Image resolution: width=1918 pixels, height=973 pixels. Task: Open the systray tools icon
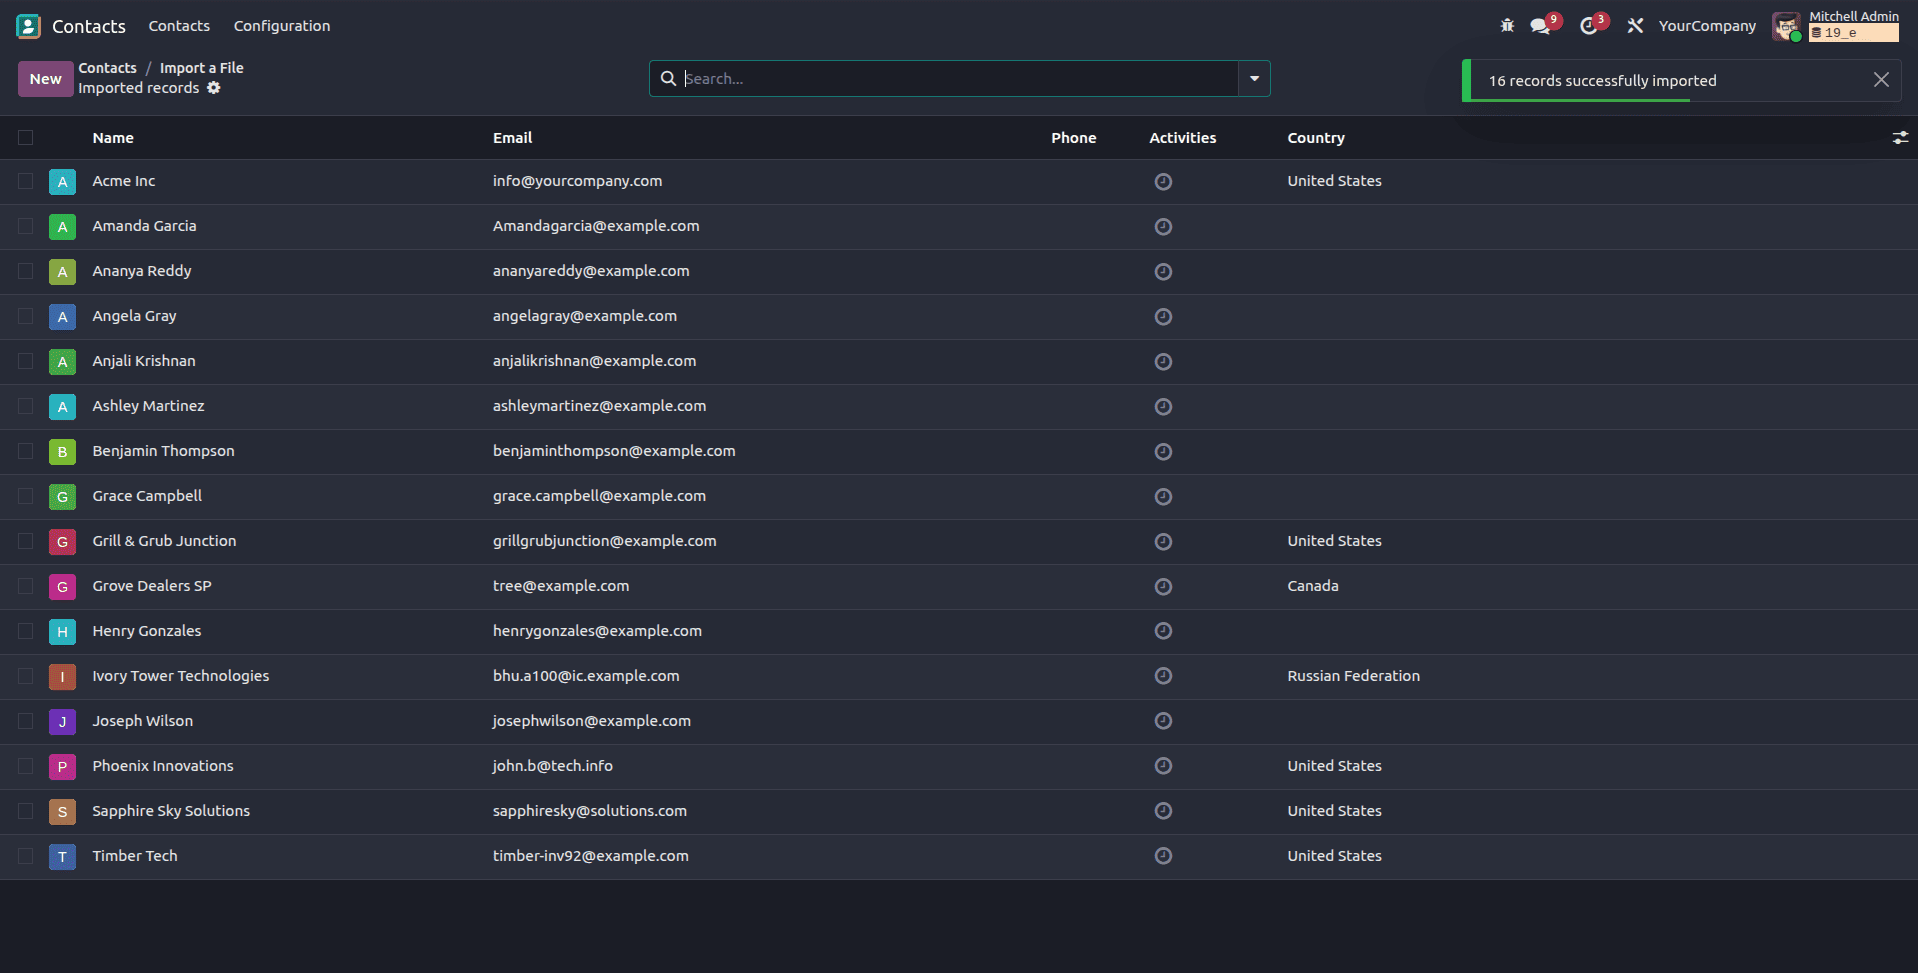pyautogui.click(x=1634, y=25)
